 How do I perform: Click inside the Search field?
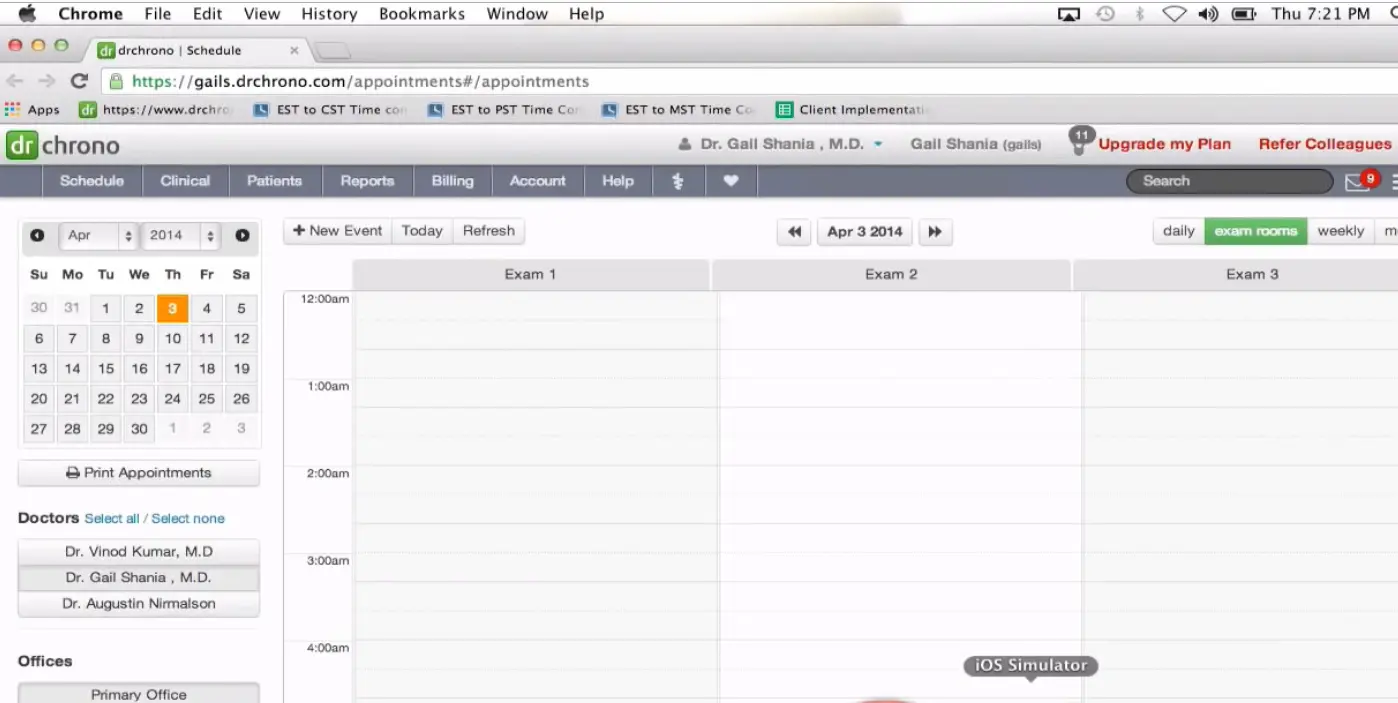point(1228,181)
